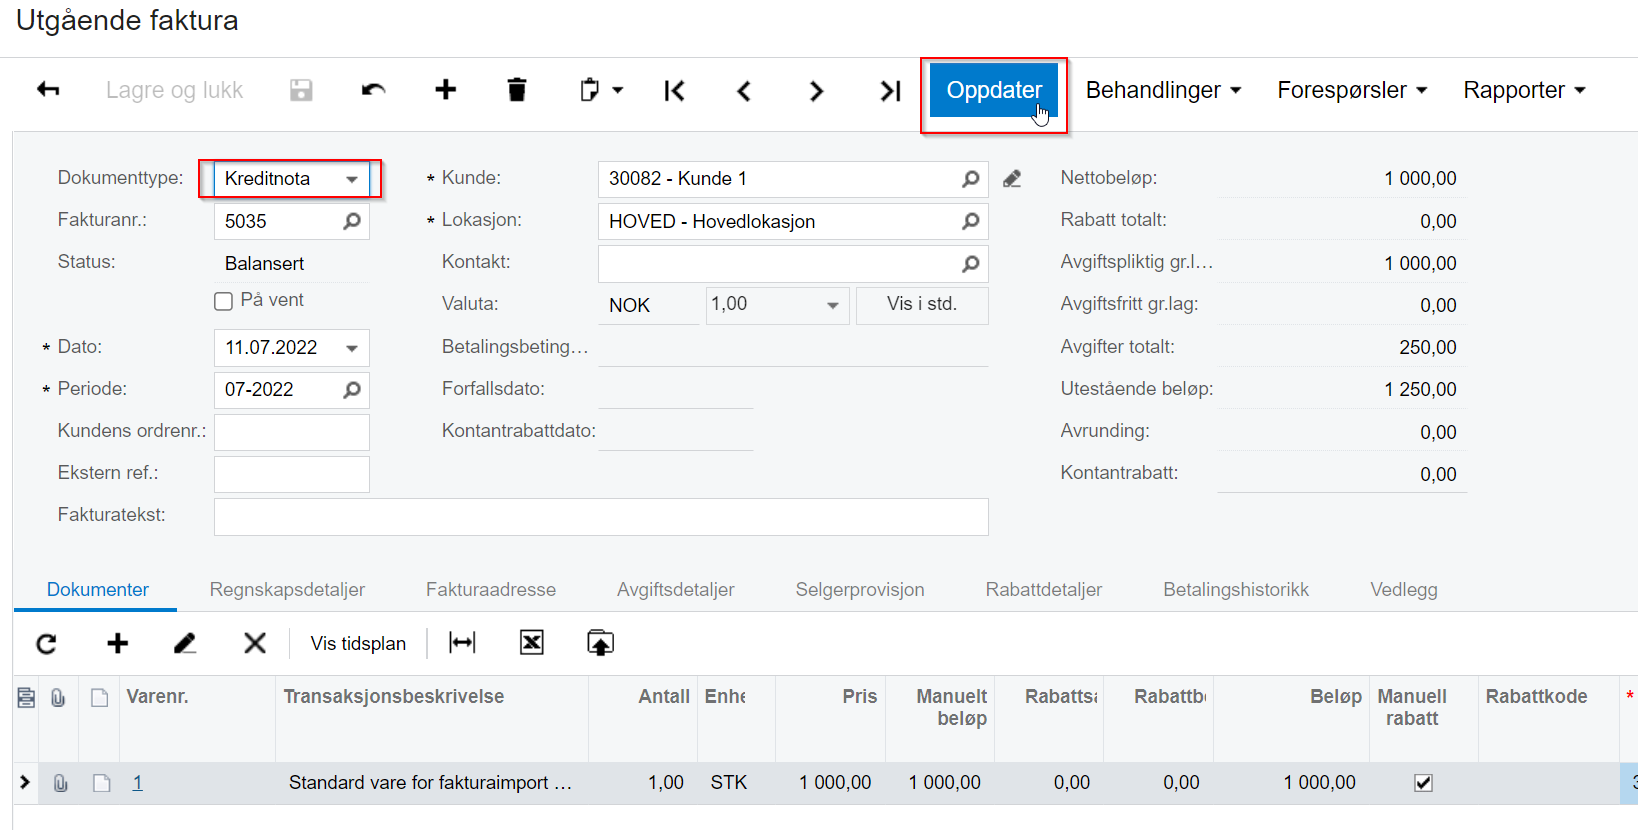The image size is (1638, 830).
Task: Click into the Fakturatekst input field
Action: coord(600,517)
